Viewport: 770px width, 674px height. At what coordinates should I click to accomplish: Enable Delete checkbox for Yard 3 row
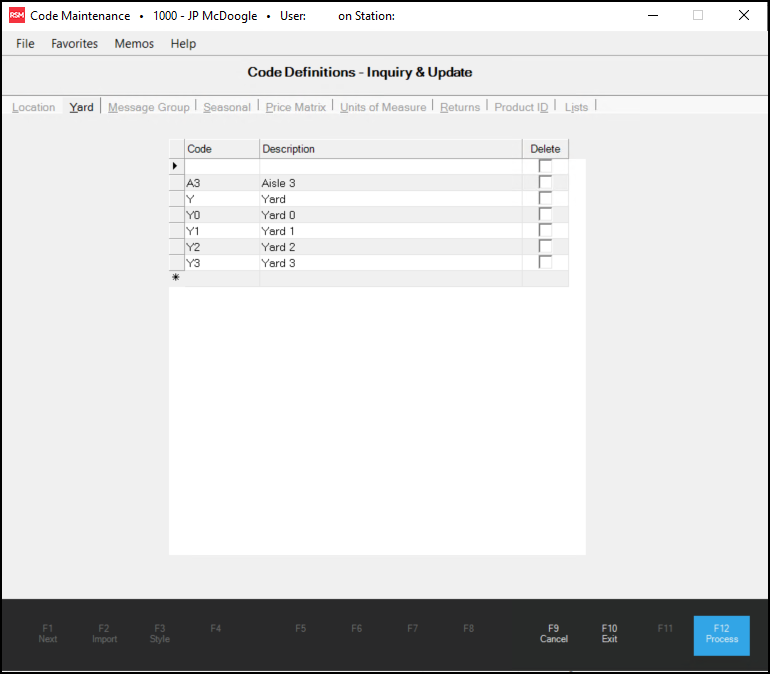click(545, 262)
